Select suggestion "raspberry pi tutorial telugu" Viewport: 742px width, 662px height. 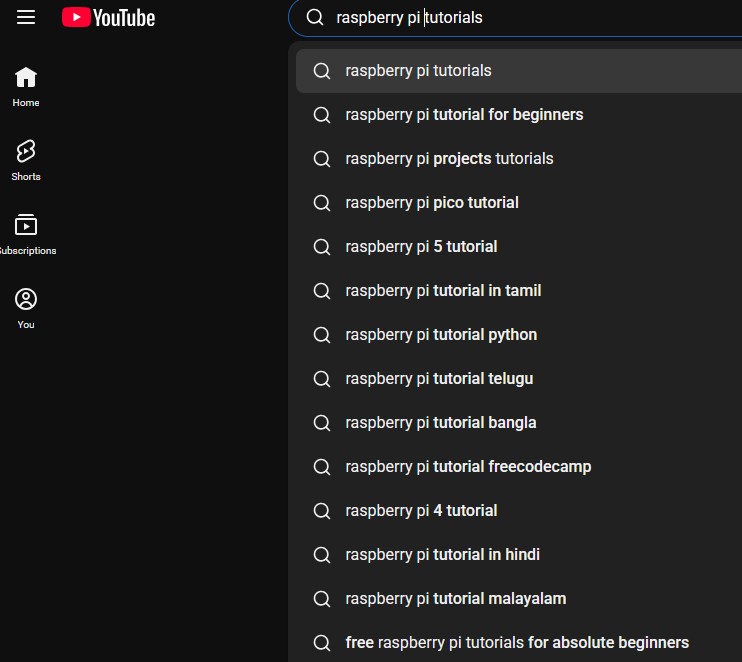(519, 379)
